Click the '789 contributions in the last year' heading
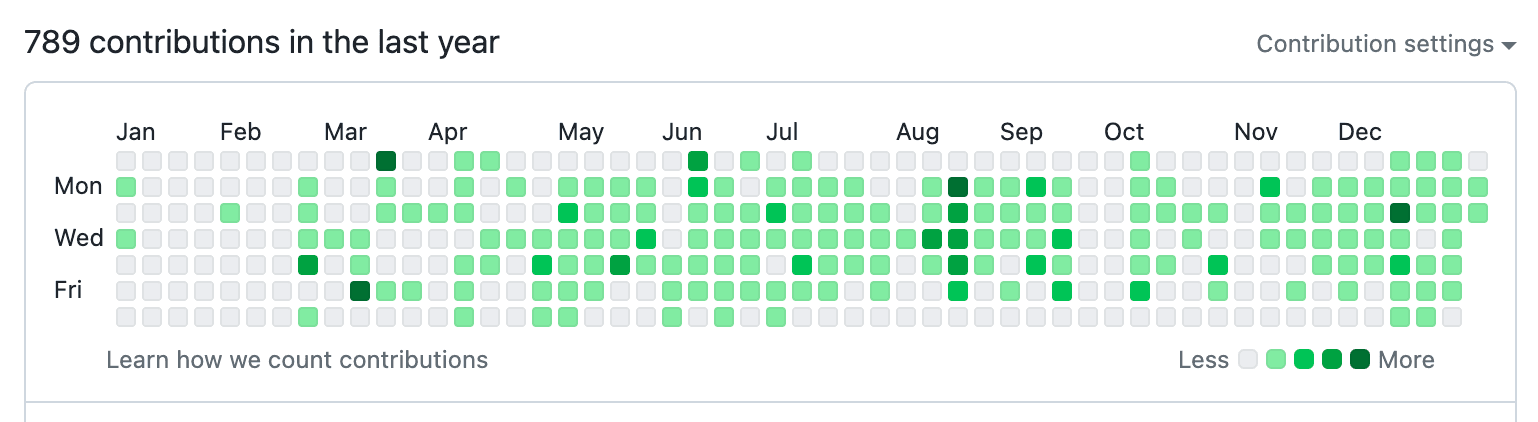Image resolution: width=1538 pixels, height=422 pixels. (261, 43)
